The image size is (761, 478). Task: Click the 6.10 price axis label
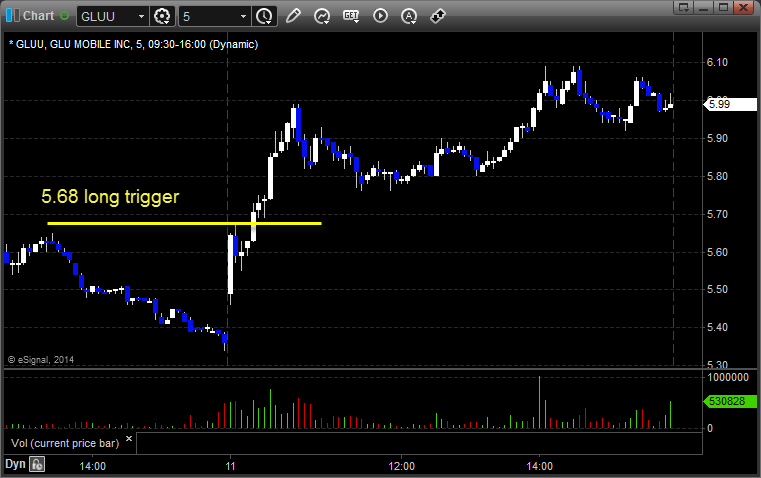coord(717,62)
